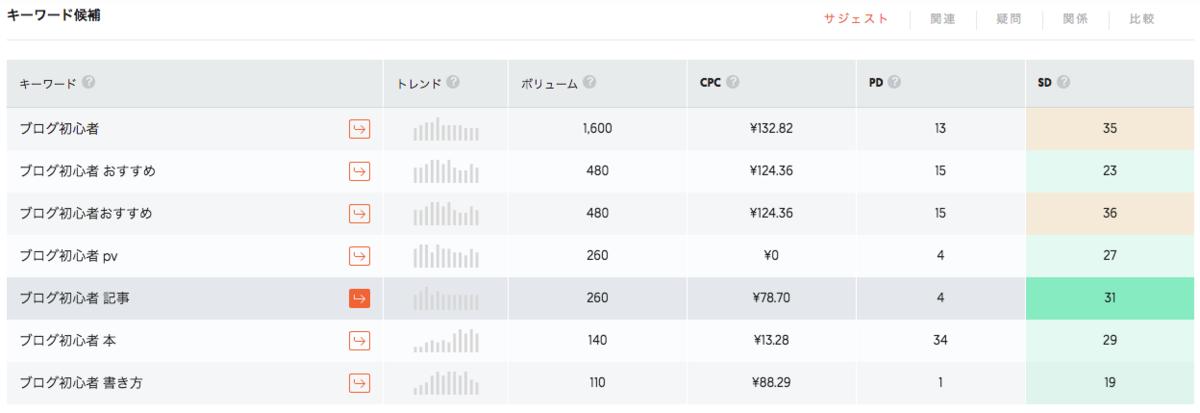Click volume value 140
1200x413 pixels.
(x=597, y=341)
